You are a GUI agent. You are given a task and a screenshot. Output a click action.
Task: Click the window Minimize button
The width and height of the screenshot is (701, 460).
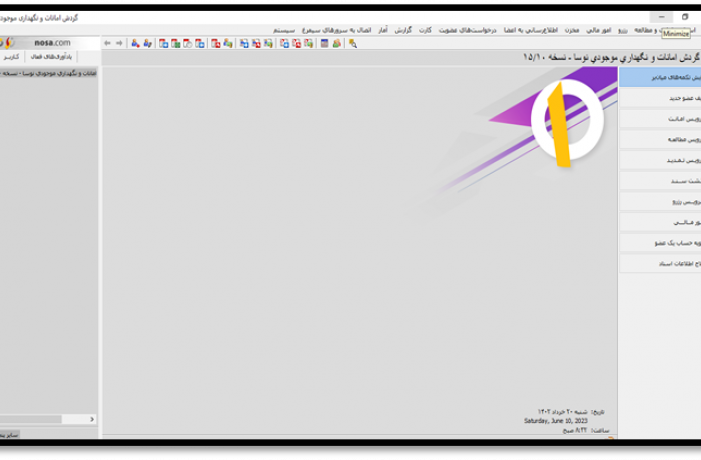tap(662, 17)
